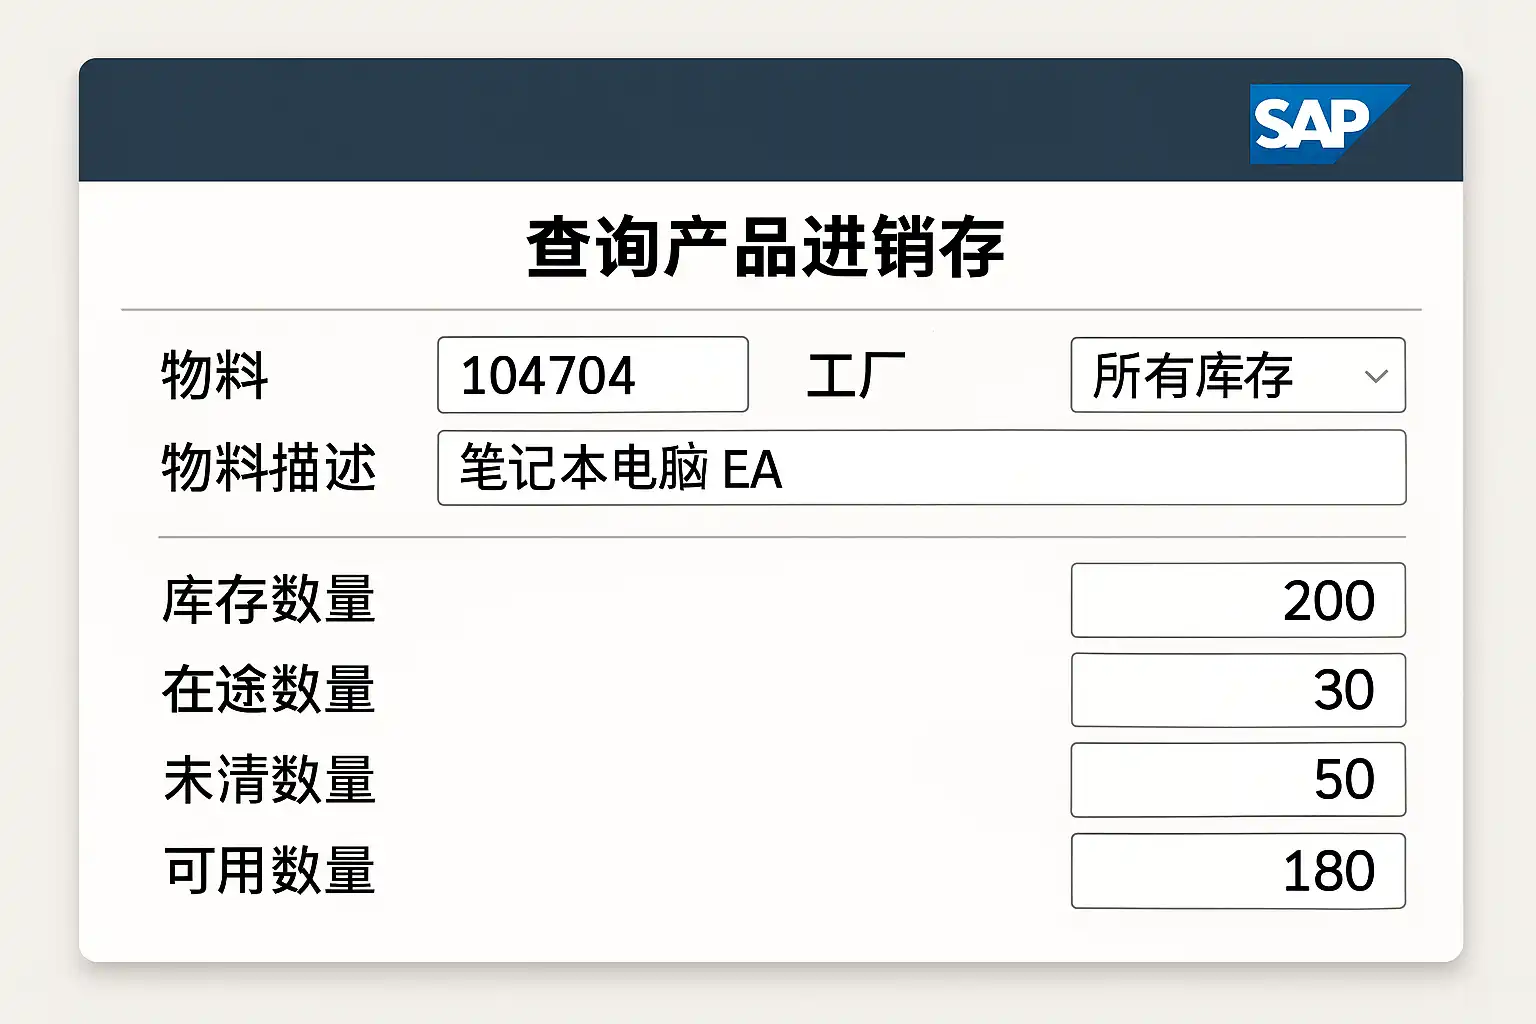
Task: Select the 库存数量 field showing 200
Action: [x=1237, y=600]
